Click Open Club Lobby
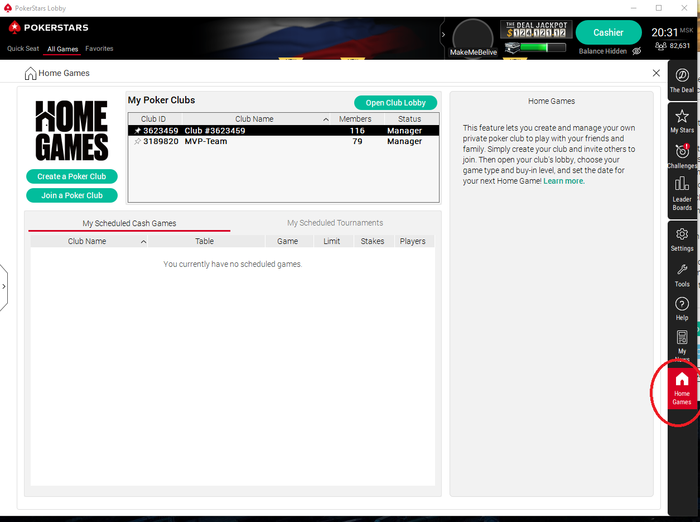This screenshot has height=522, width=700. point(396,103)
